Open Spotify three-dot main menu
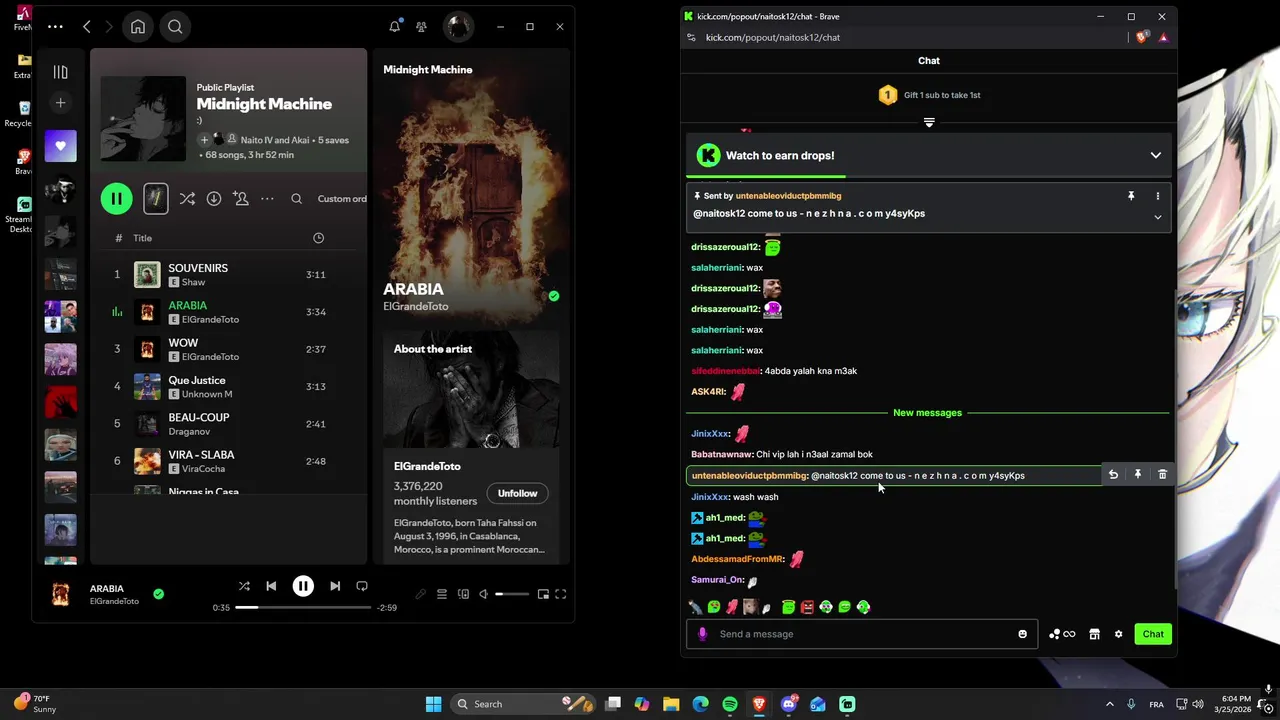Screen dimensions: 1280x720 point(55,27)
